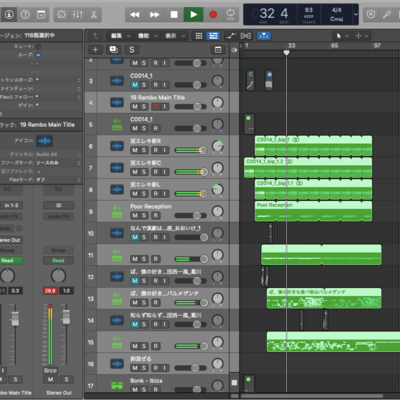400x400 pixels.
Task: Click the track icon in the inspector
Action: (x=44, y=141)
